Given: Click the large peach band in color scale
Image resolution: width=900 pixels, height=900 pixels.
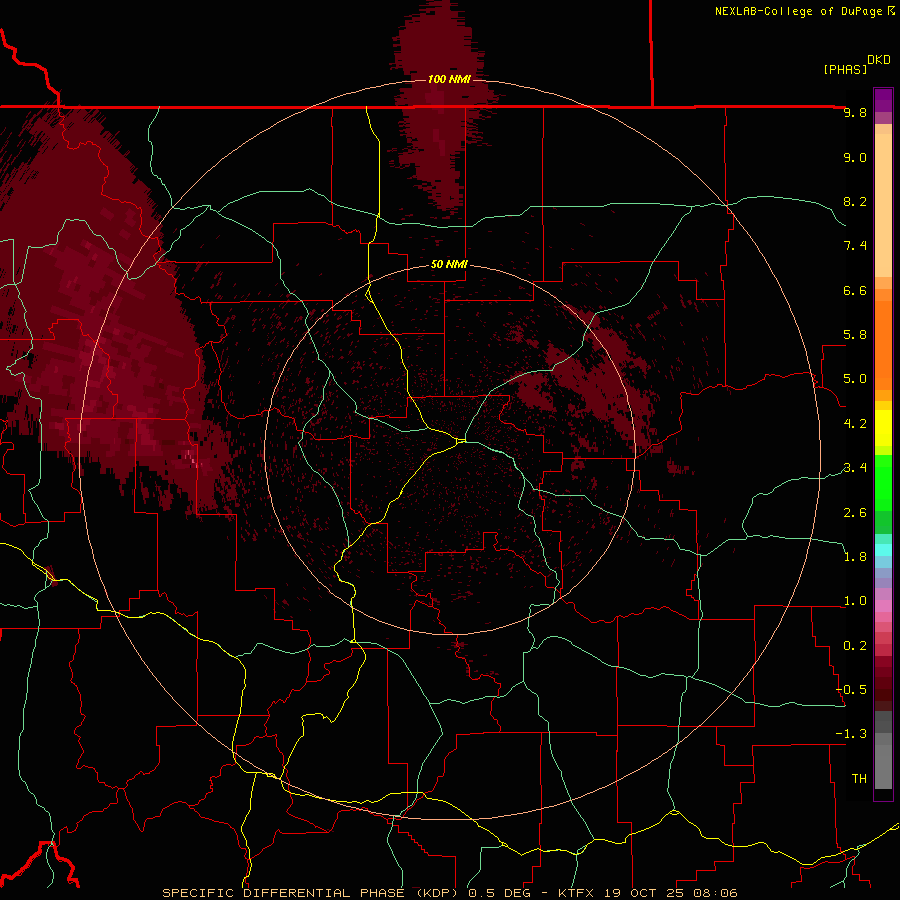Looking at the screenshot, I should (x=883, y=205).
